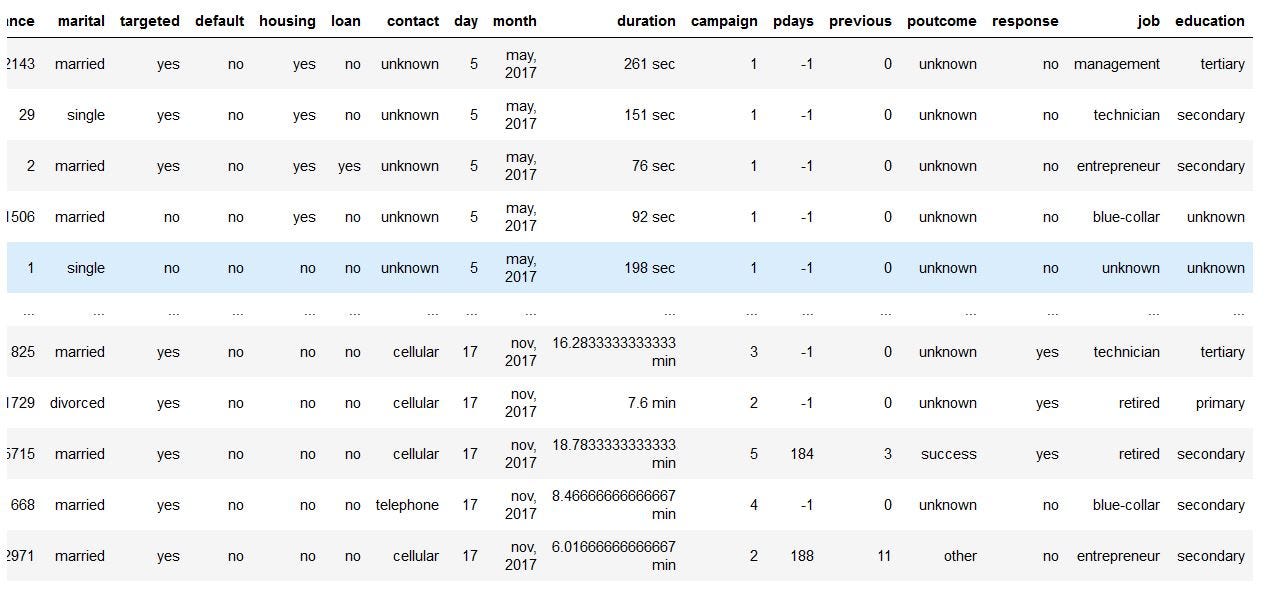This screenshot has height=596, width=1269.
Task: Select the 'campaign' column header
Action: point(724,21)
